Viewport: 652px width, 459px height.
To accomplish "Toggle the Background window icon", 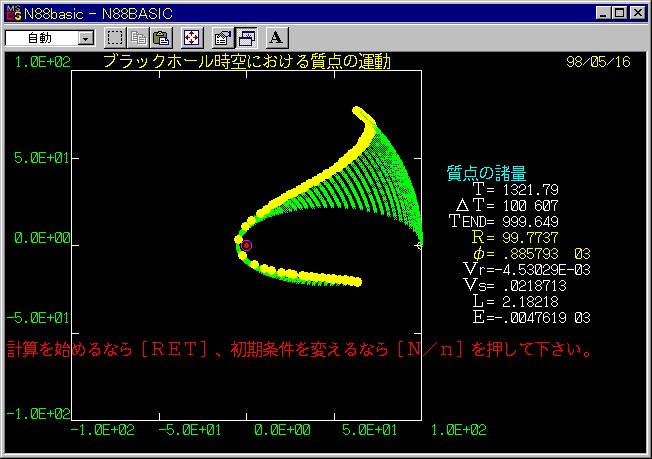I will coord(246,38).
